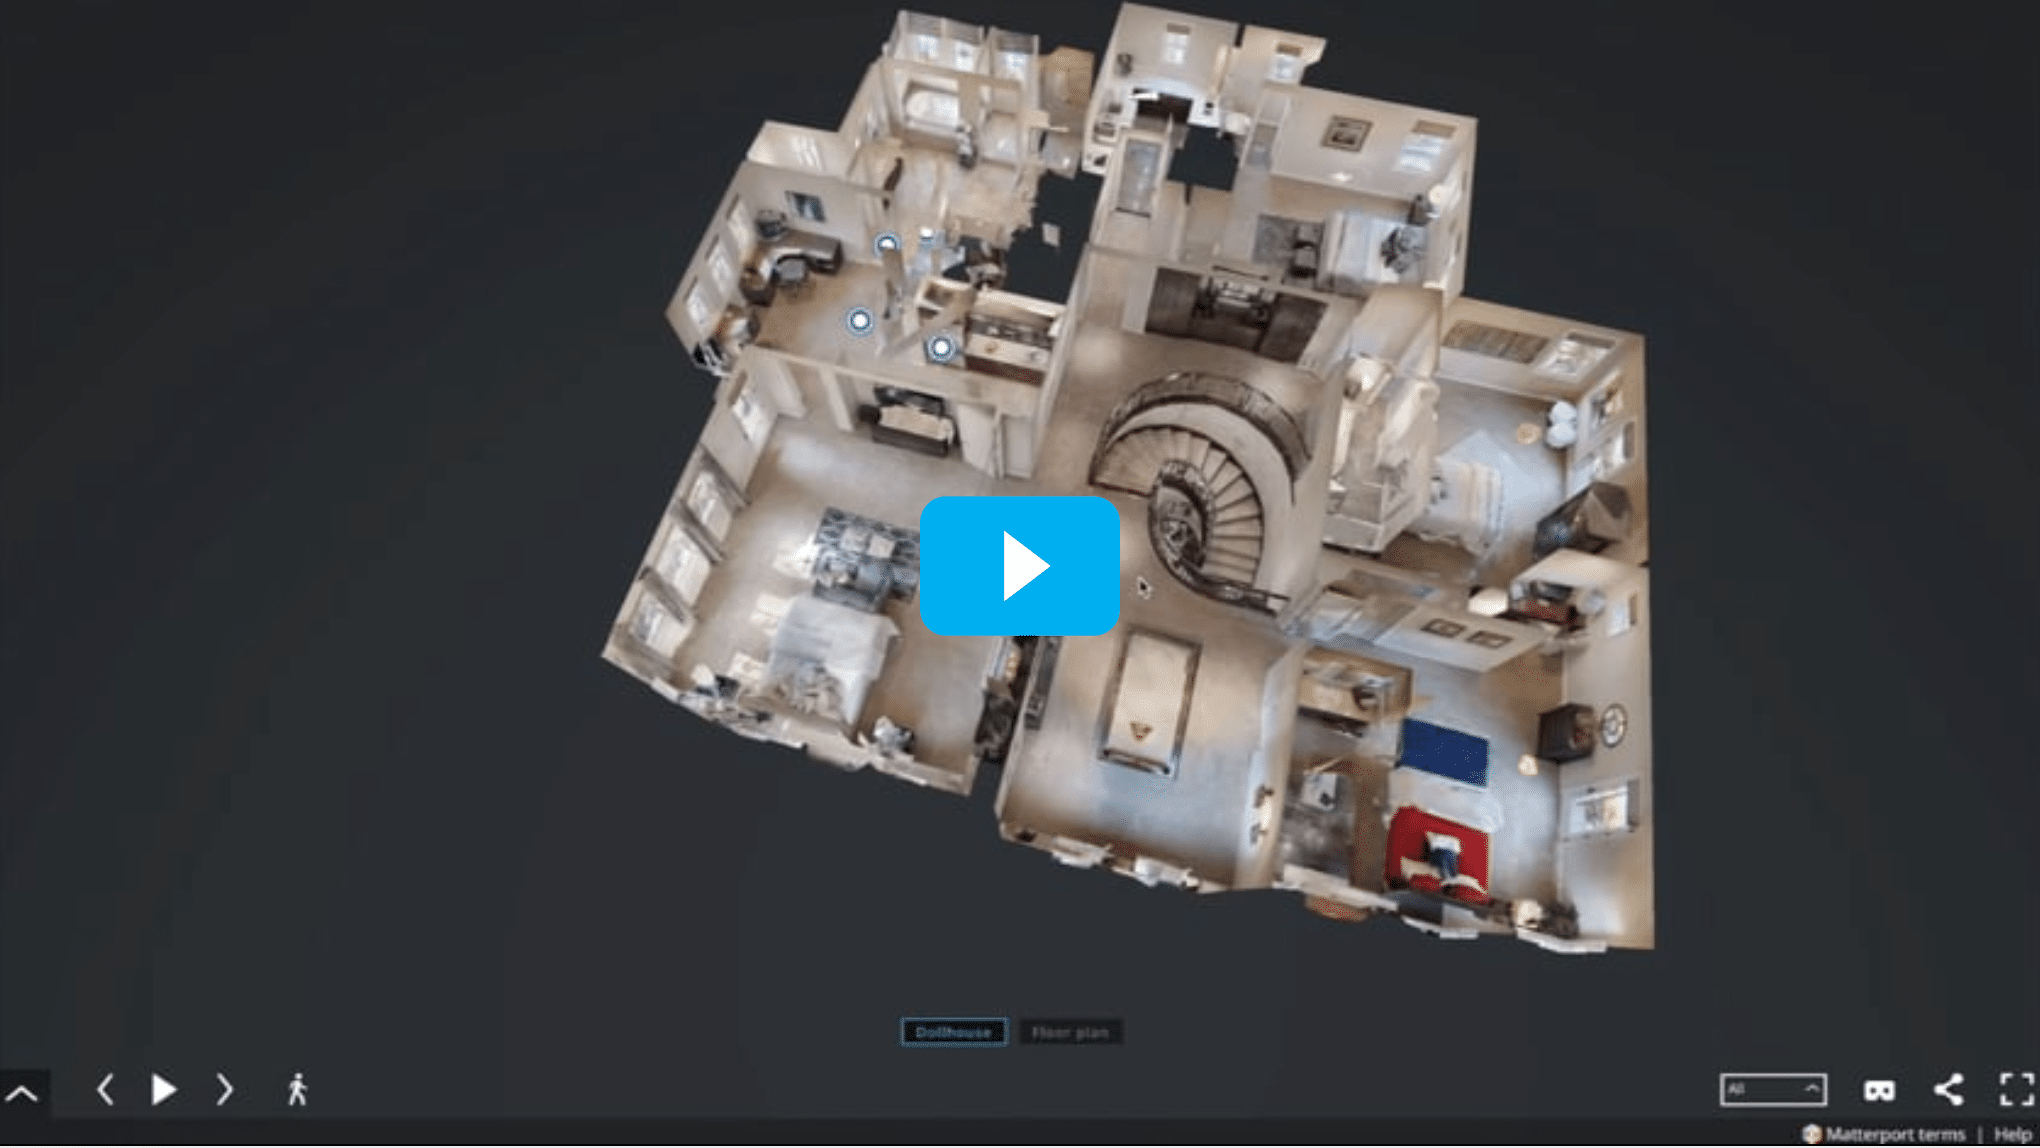
Task: Click the red bed in the bedroom
Action: pos(1436,853)
